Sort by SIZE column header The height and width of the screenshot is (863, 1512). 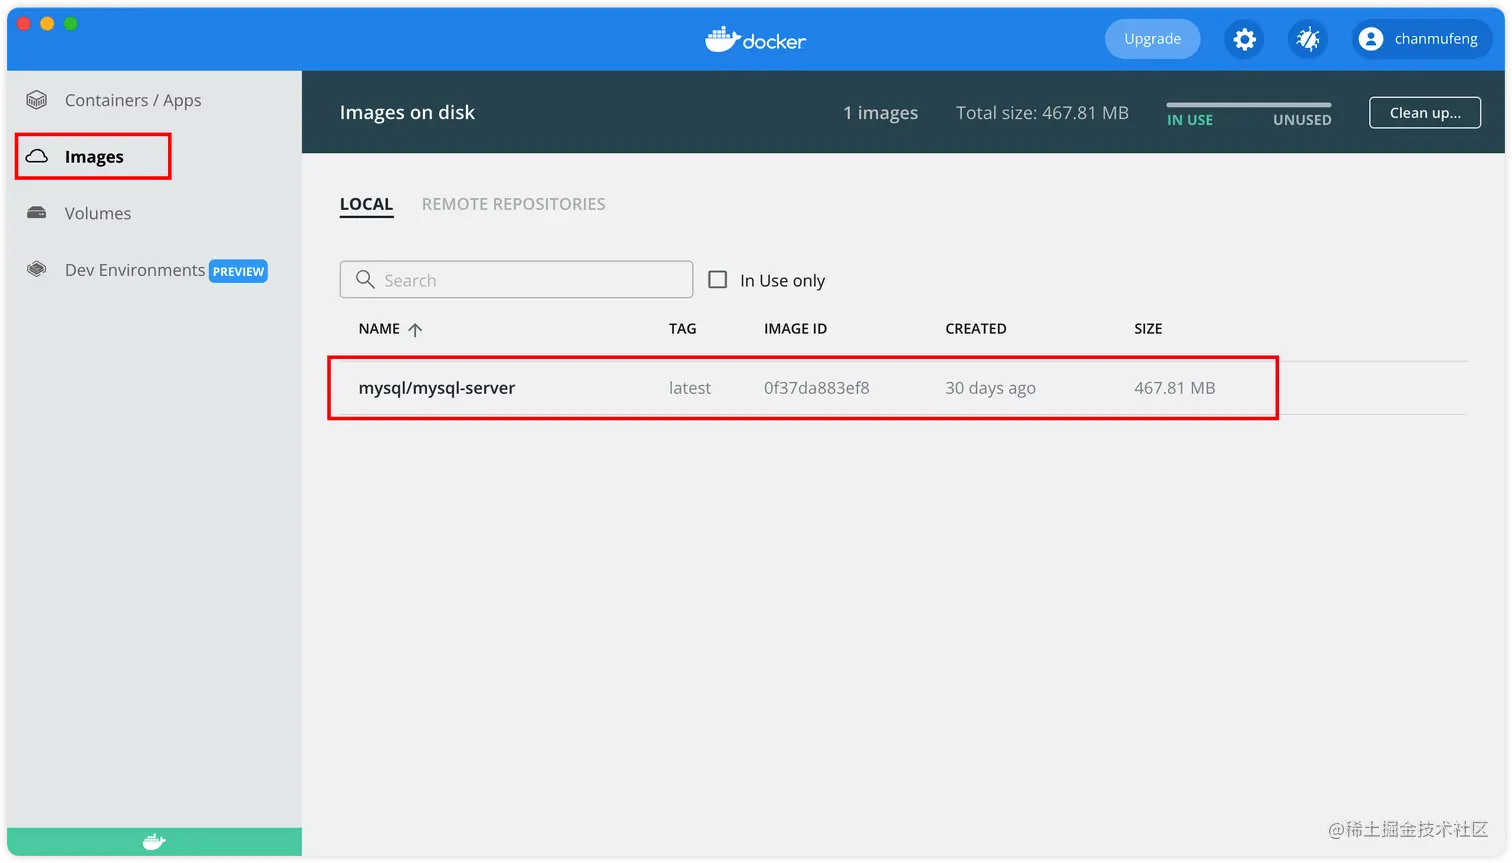(x=1148, y=329)
